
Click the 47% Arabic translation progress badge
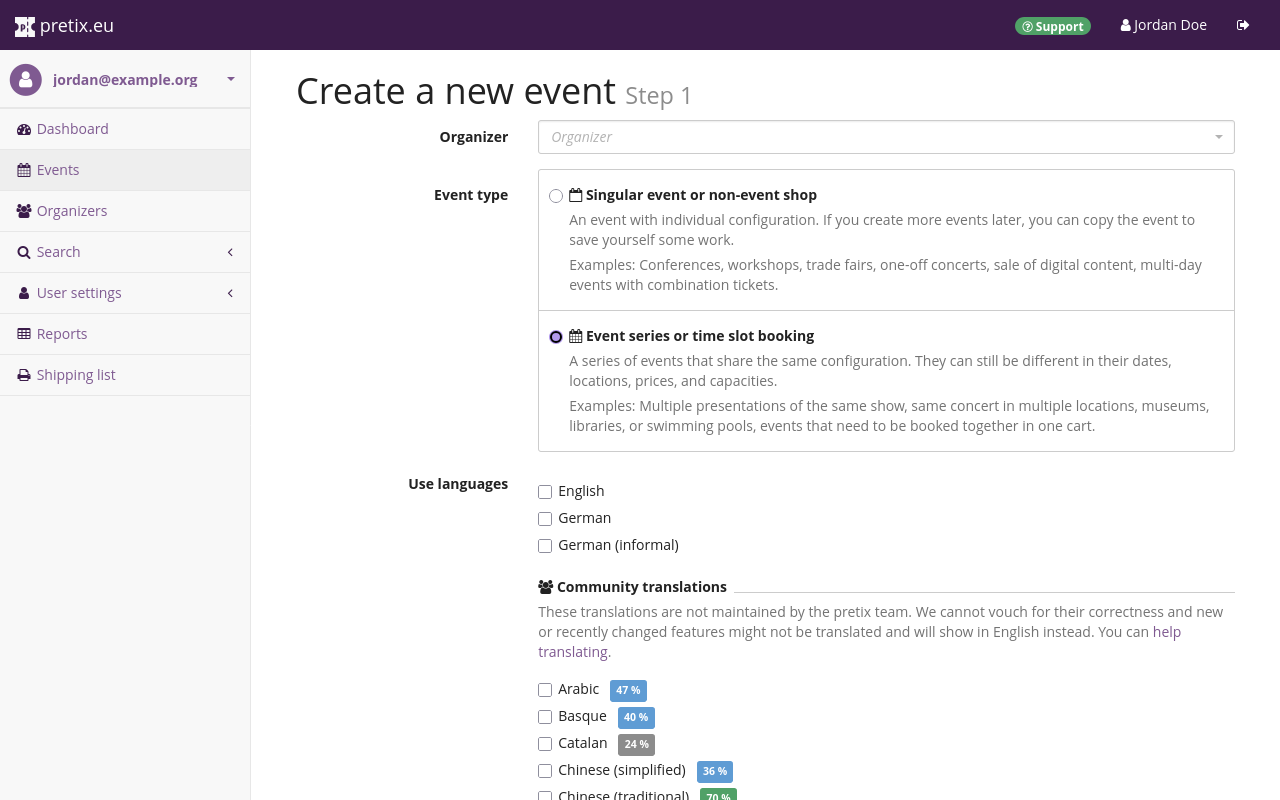click(628, 691)
